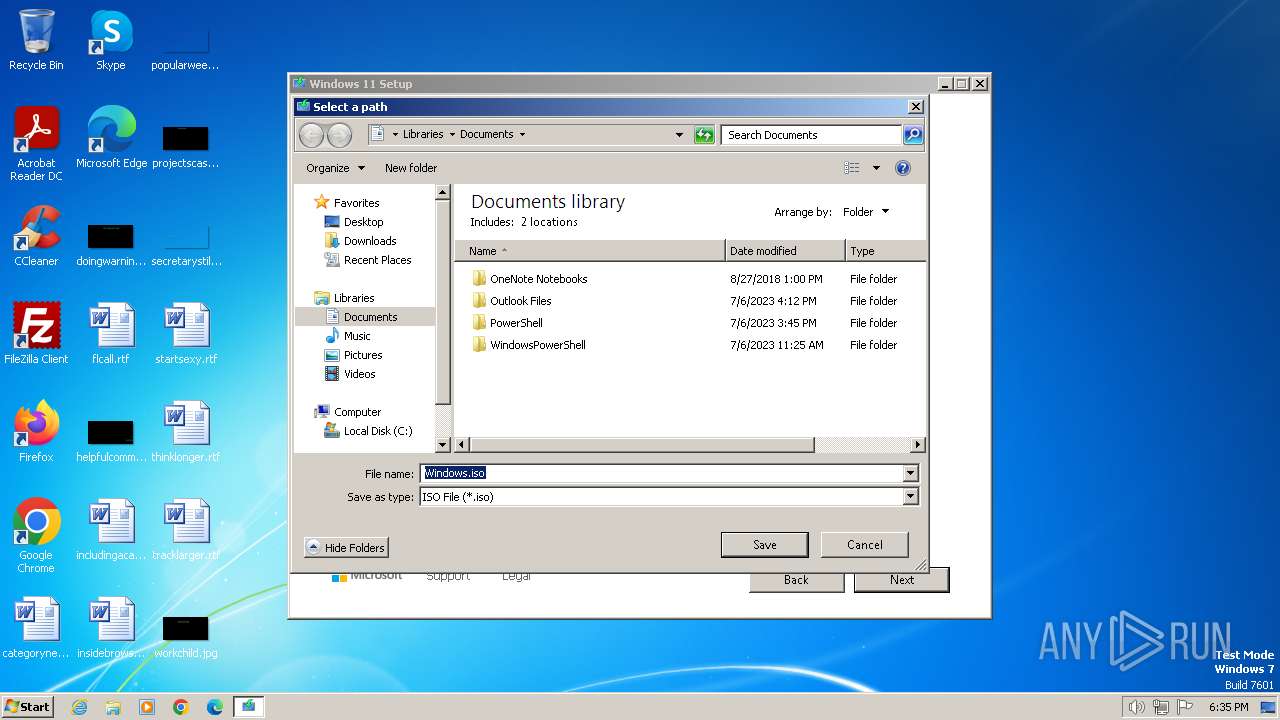
Task: Open Edge from the taskbar
Action: tap(215, 707)
